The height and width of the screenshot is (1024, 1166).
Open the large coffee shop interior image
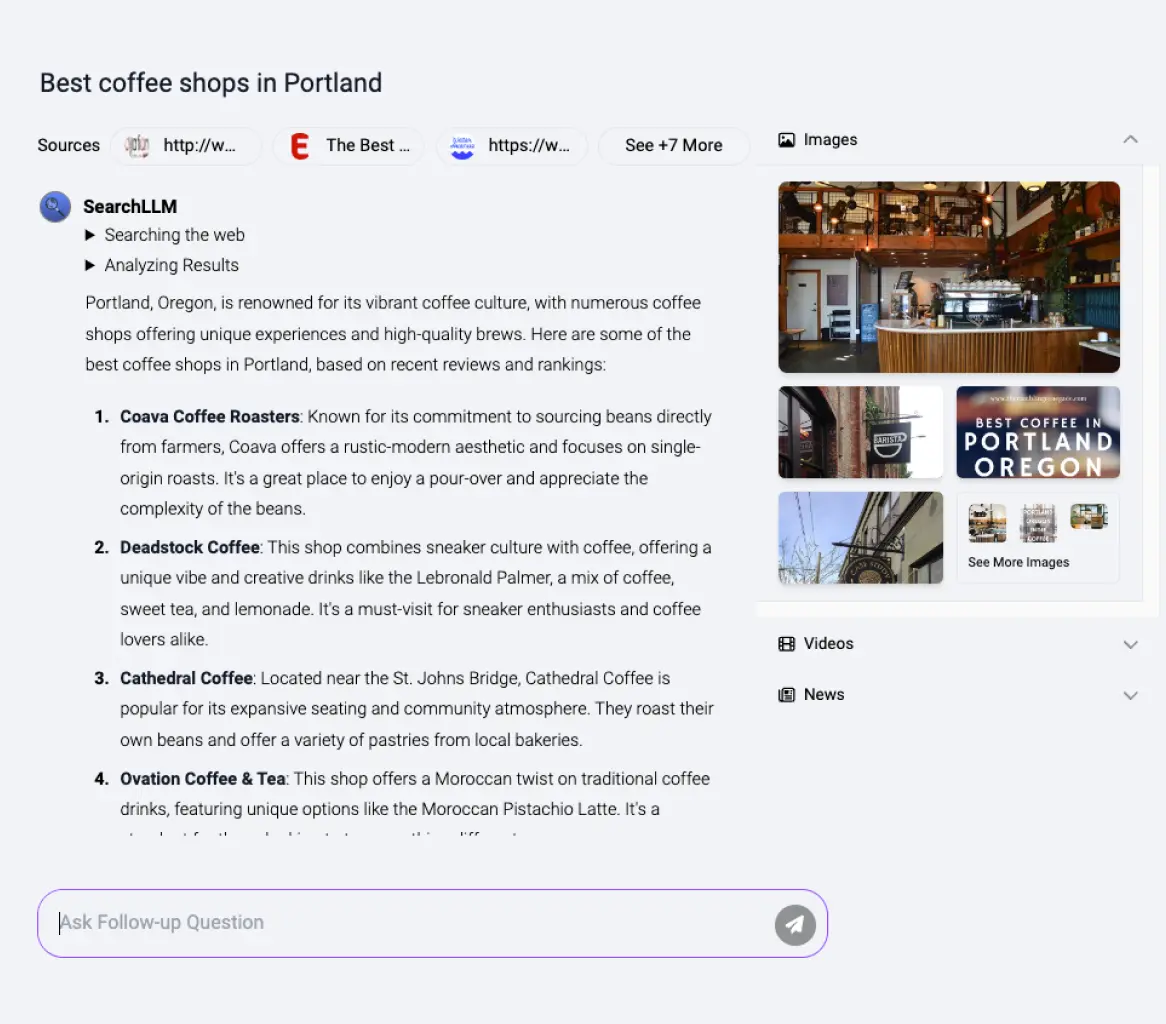[948, 277]
